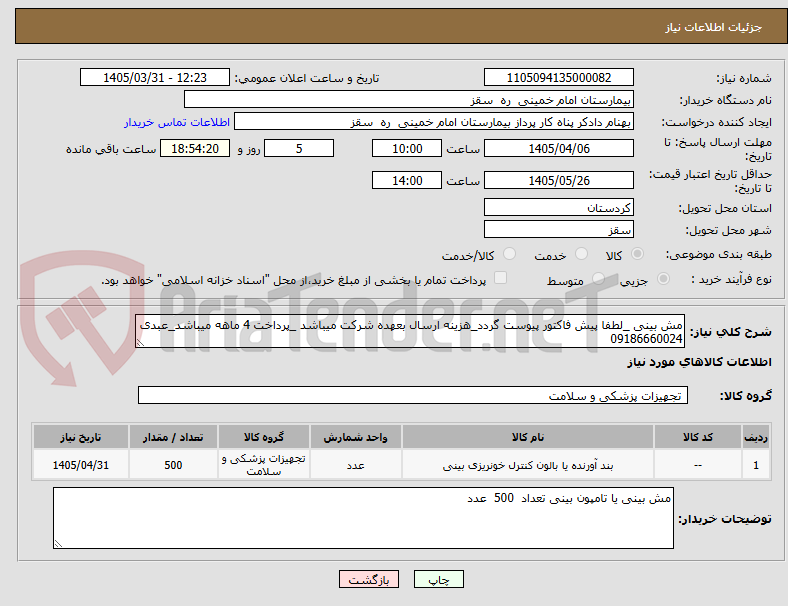Screen dimensions: 788x606
Task: Click the remaining days field showing 5
Action: 299,148
